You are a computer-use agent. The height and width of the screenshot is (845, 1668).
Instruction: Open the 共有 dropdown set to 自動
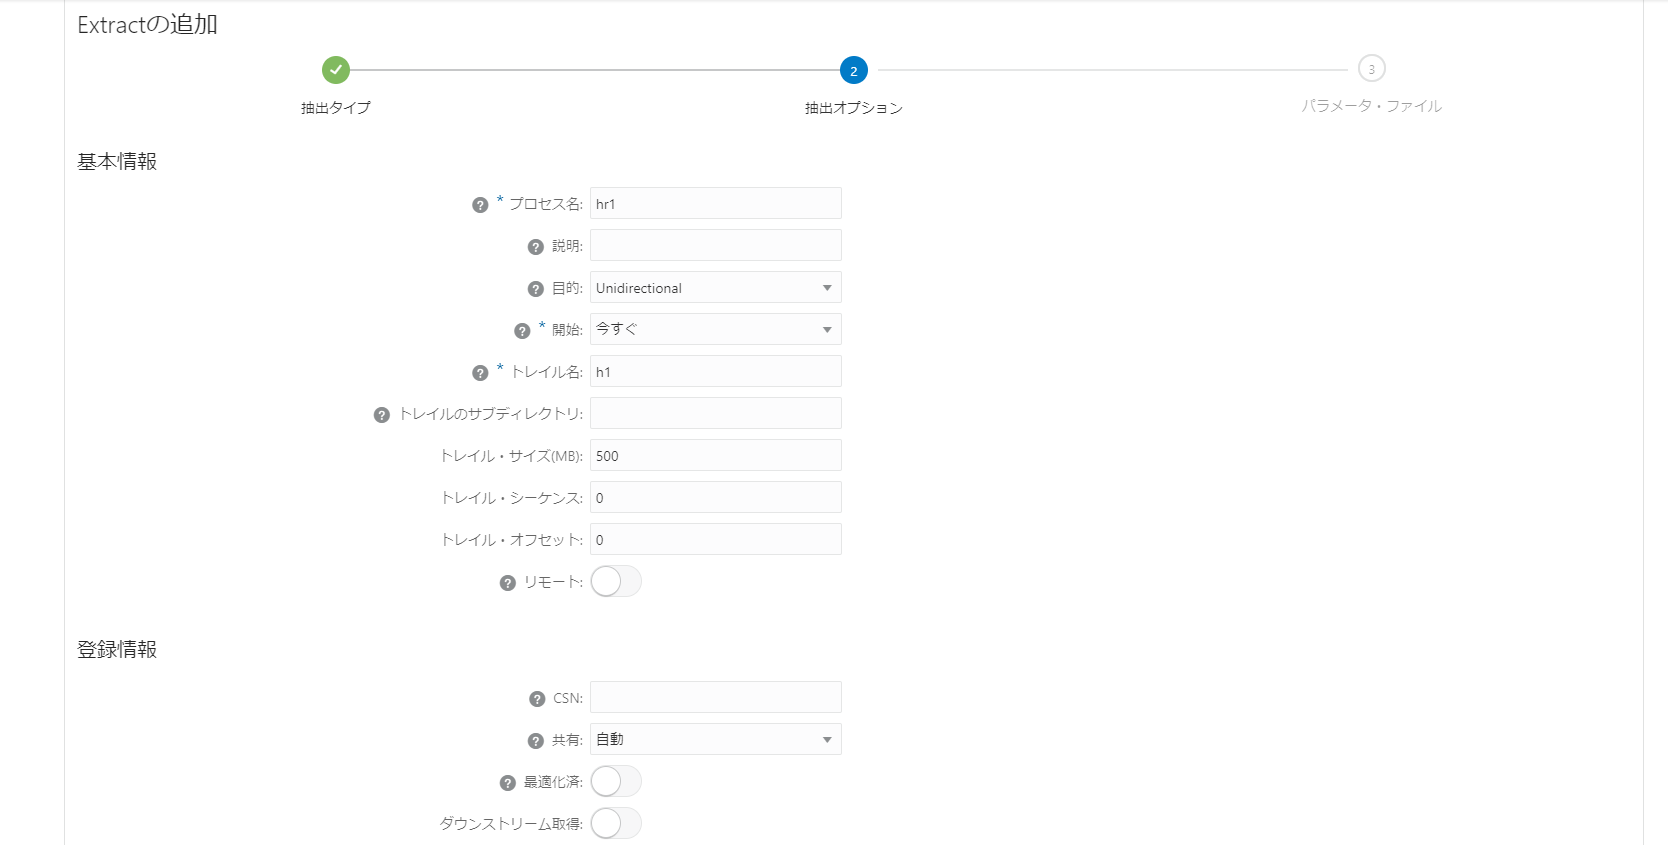pyautogui.click(x=715, y=740)
